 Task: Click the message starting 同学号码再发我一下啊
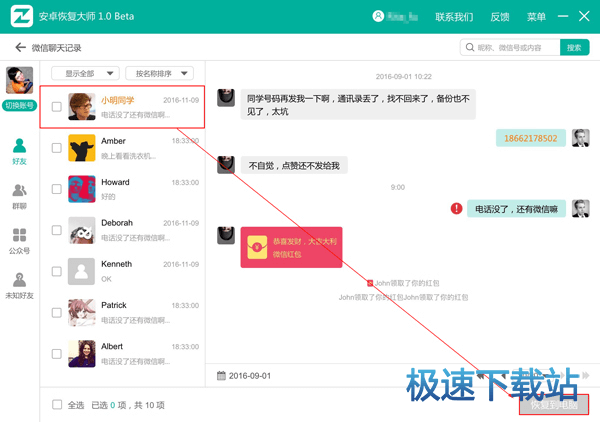358,105
